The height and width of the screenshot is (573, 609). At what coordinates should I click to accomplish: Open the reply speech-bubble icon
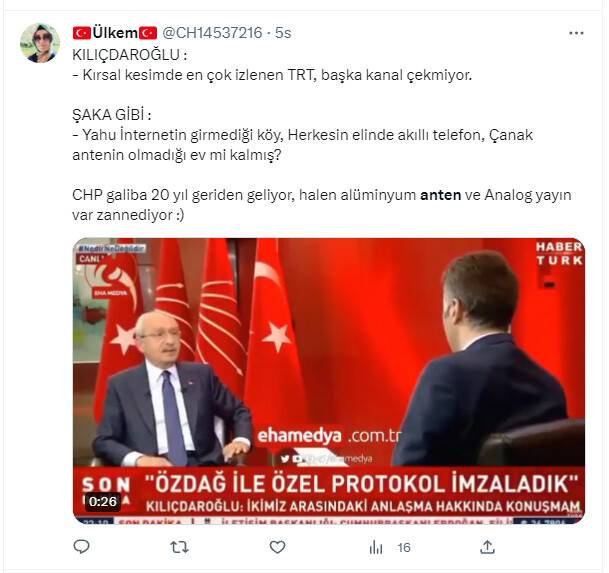click(82, 547)
